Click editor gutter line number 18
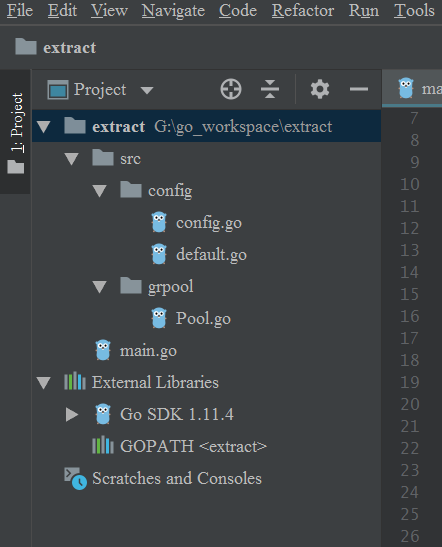This screenshot has width=442, height=547. pos(410,360)
